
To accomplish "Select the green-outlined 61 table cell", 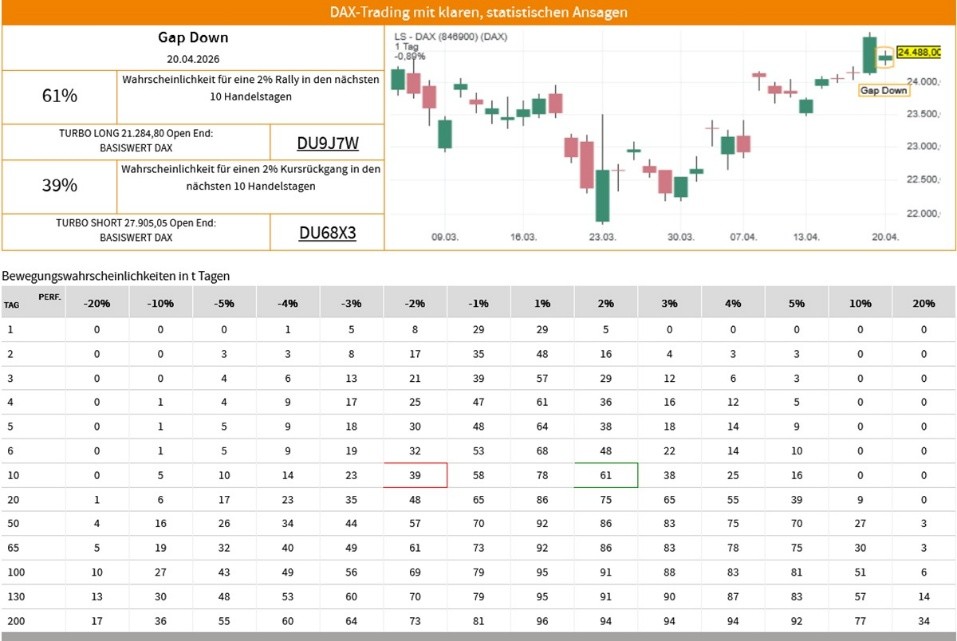I will point(606,475).
